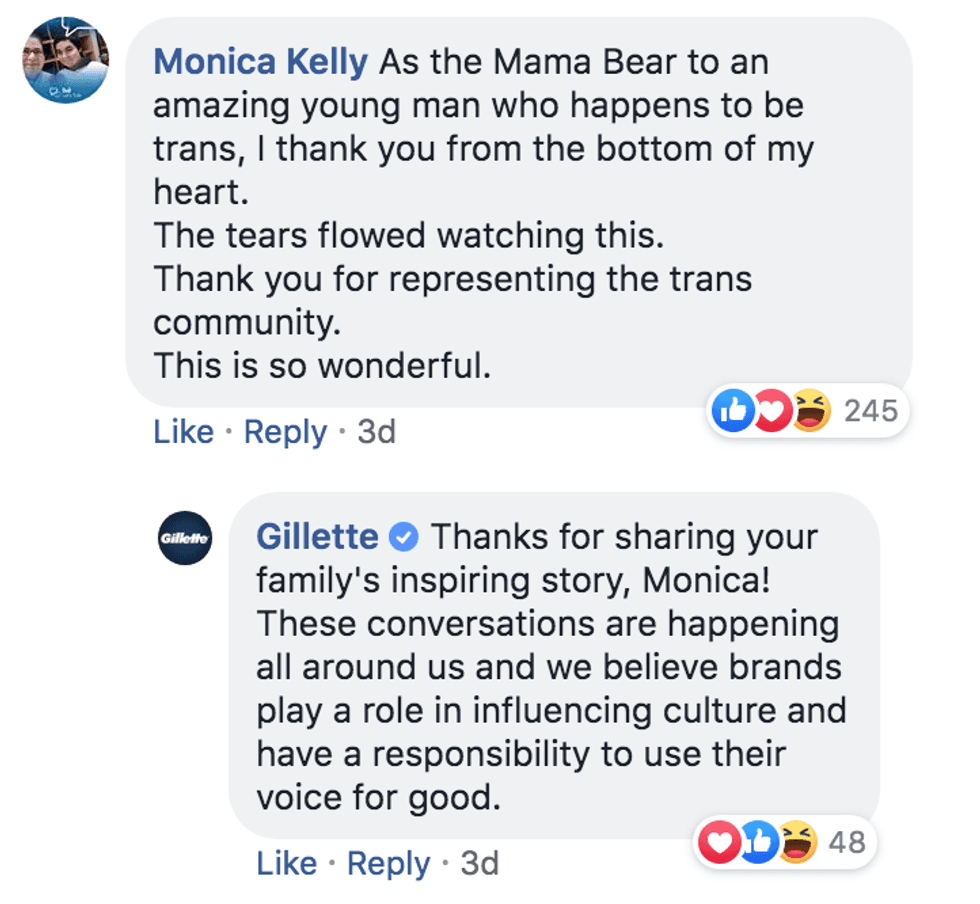Image resolution: width=980 pixels, height=904 pixels.
Task: Open the Monica Kelly profile name link
Action: tap(260, 63)
